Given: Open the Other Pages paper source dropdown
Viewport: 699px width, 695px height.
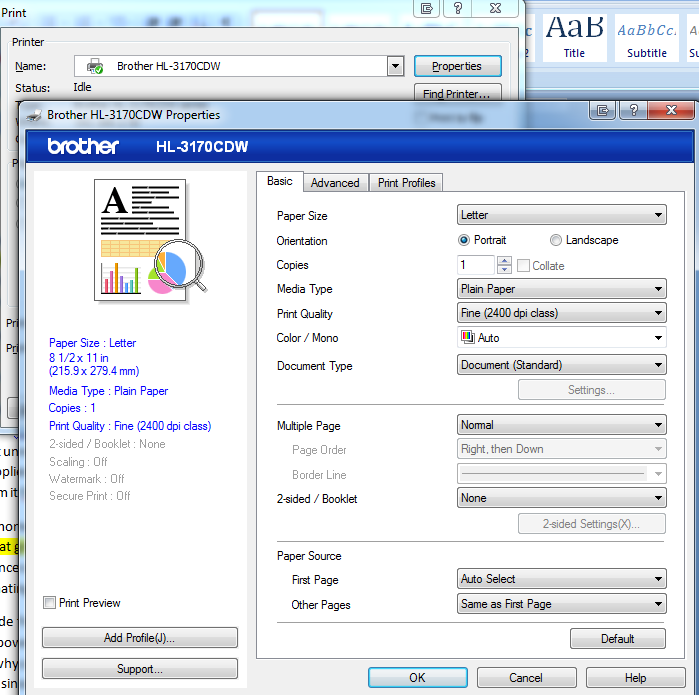Looking at the screenshot, I should 562,604.
